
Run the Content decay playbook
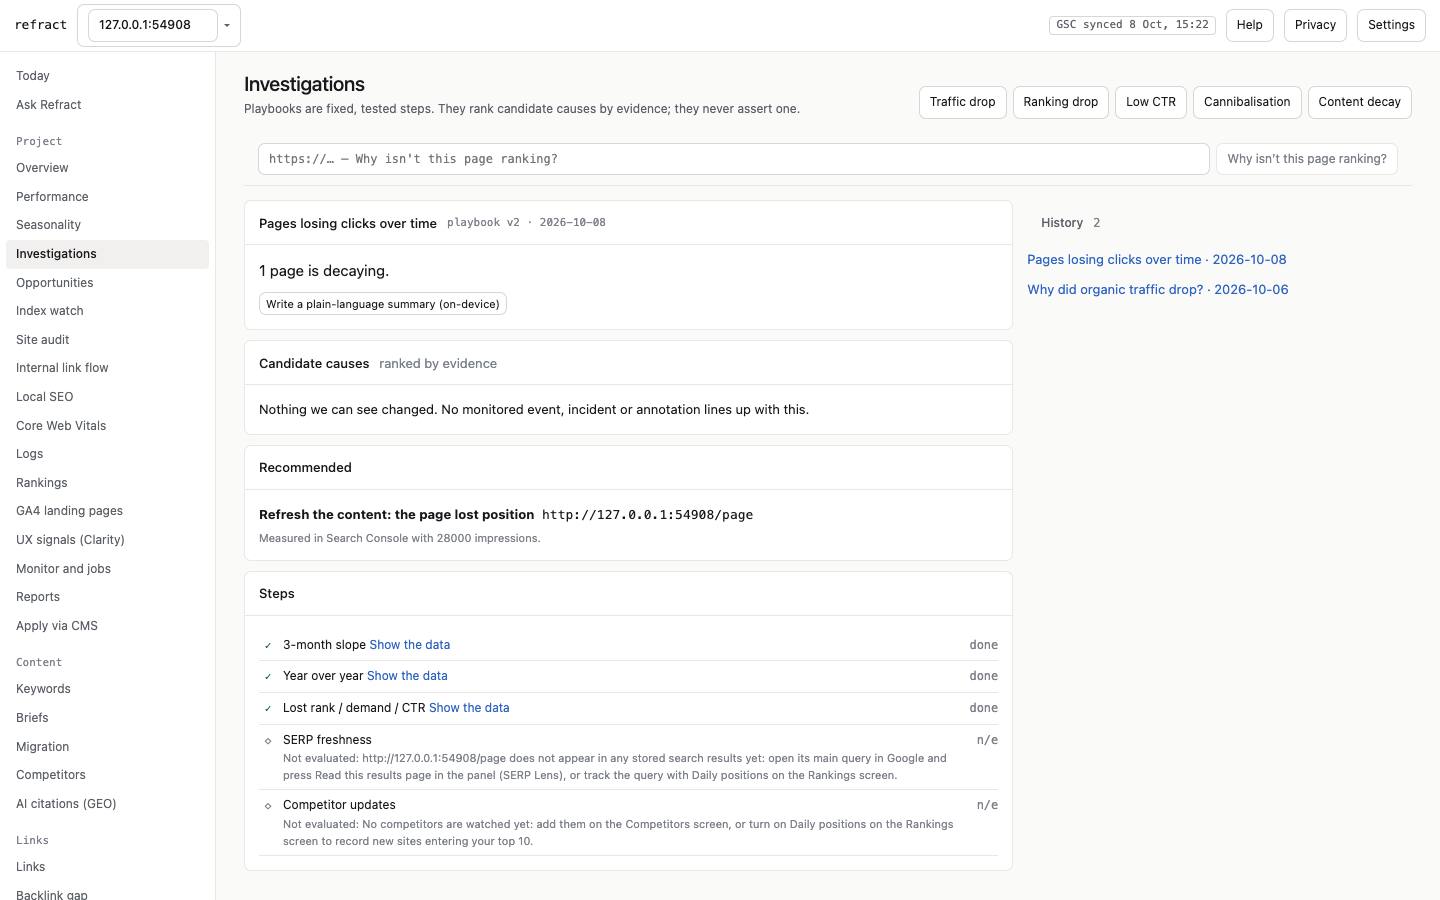tap(1359, 102)
